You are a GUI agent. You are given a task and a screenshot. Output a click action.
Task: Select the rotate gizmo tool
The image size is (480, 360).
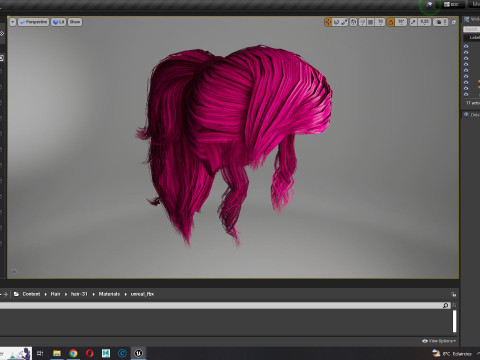click(x=336, y=22)
